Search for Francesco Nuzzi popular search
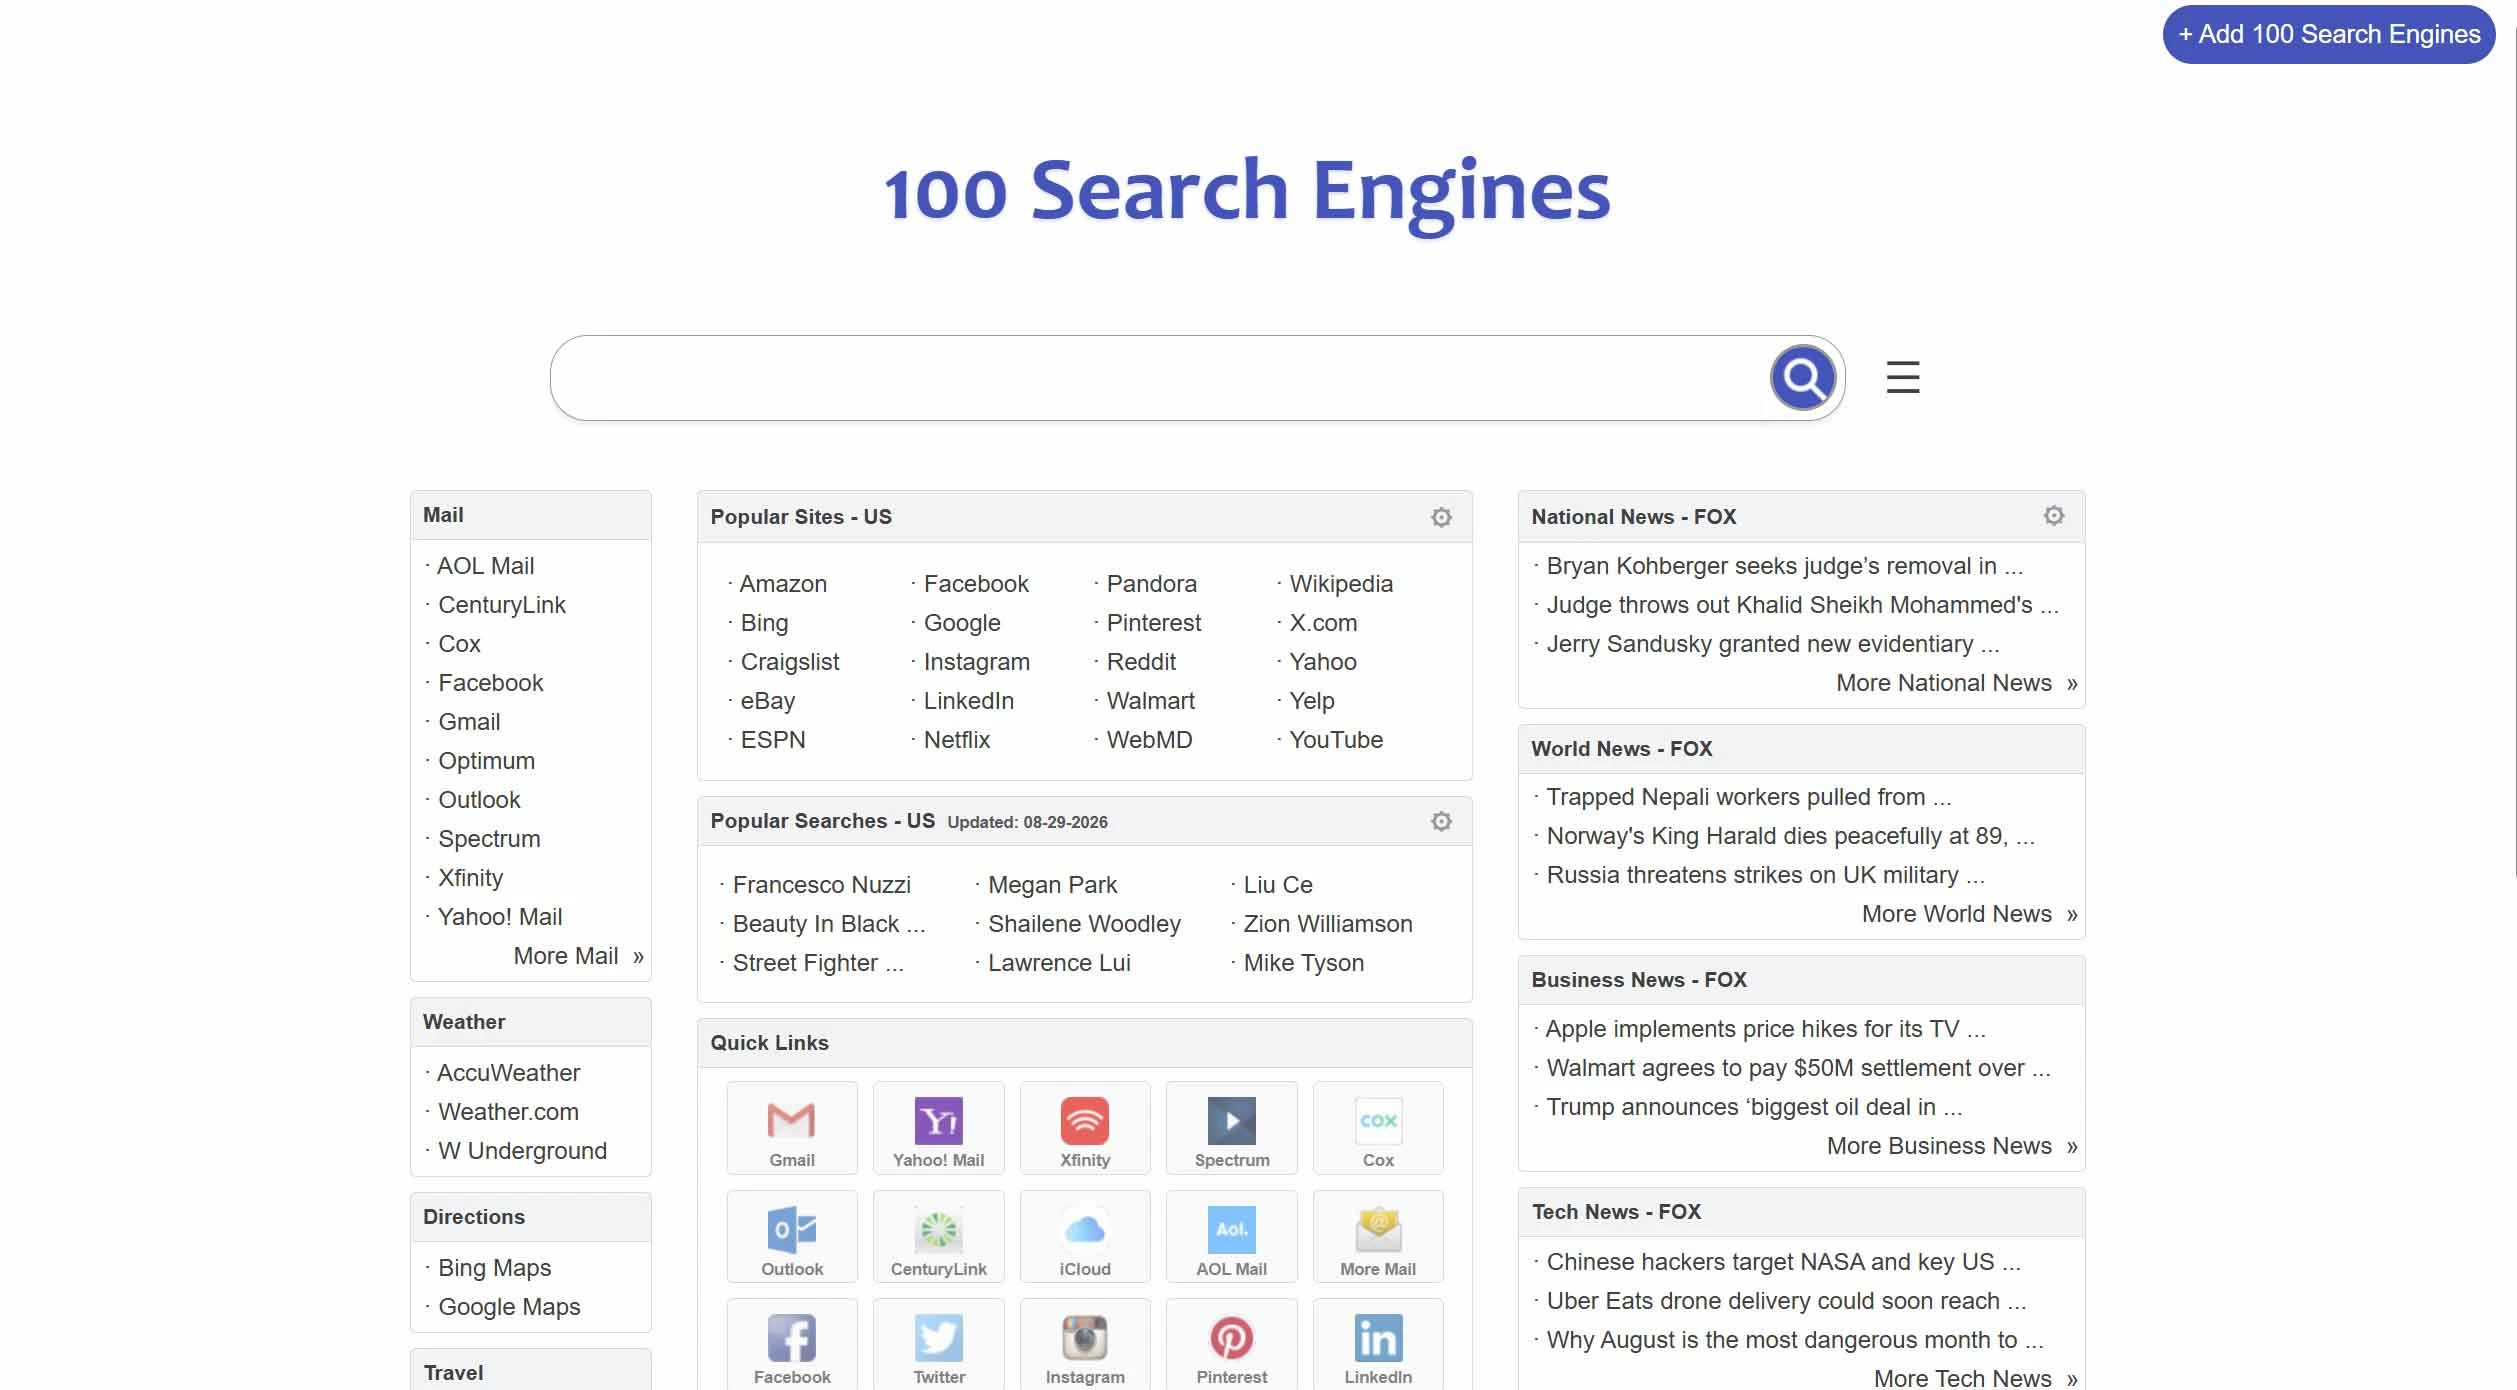Viewport: 2517px width, 1390px height. point(822,885)
